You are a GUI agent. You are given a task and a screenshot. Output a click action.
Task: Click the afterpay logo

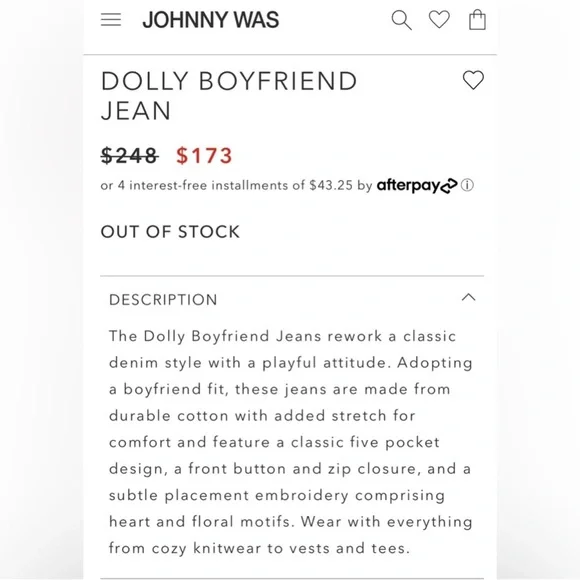(417, 185)
